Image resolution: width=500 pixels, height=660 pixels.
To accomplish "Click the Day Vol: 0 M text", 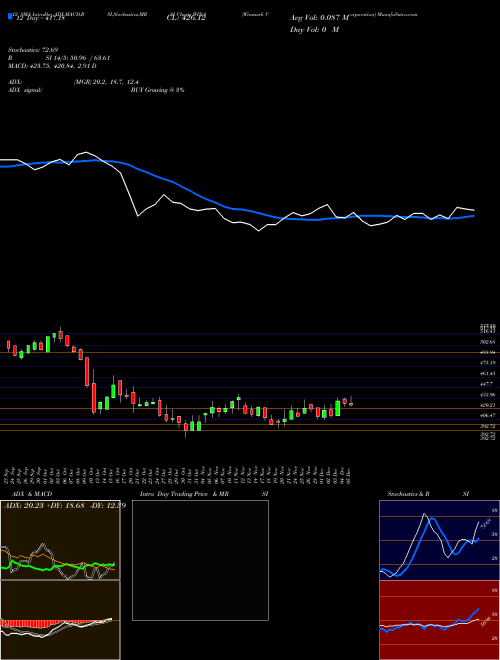I will (314, 30).
